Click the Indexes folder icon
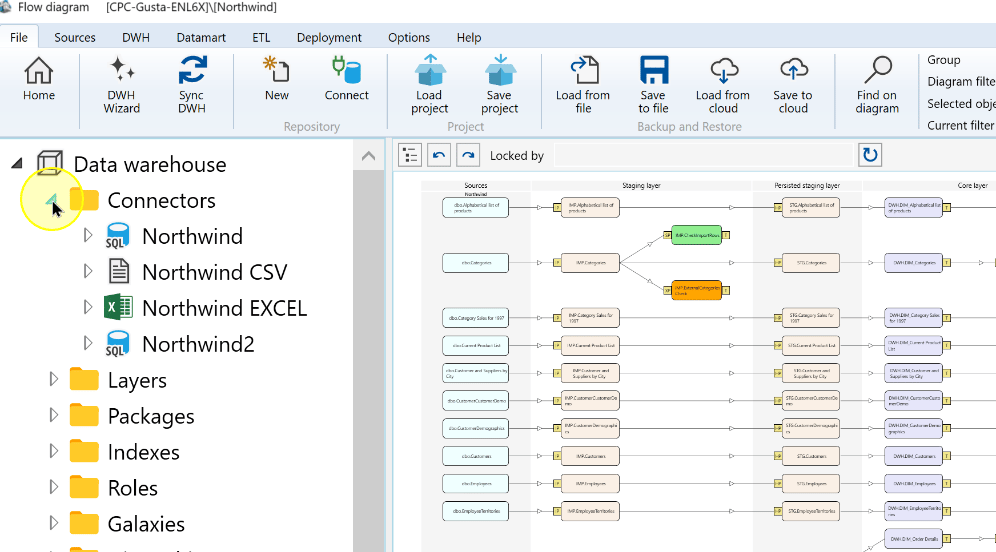Screen dimensions: 996x552 (84, 452)
